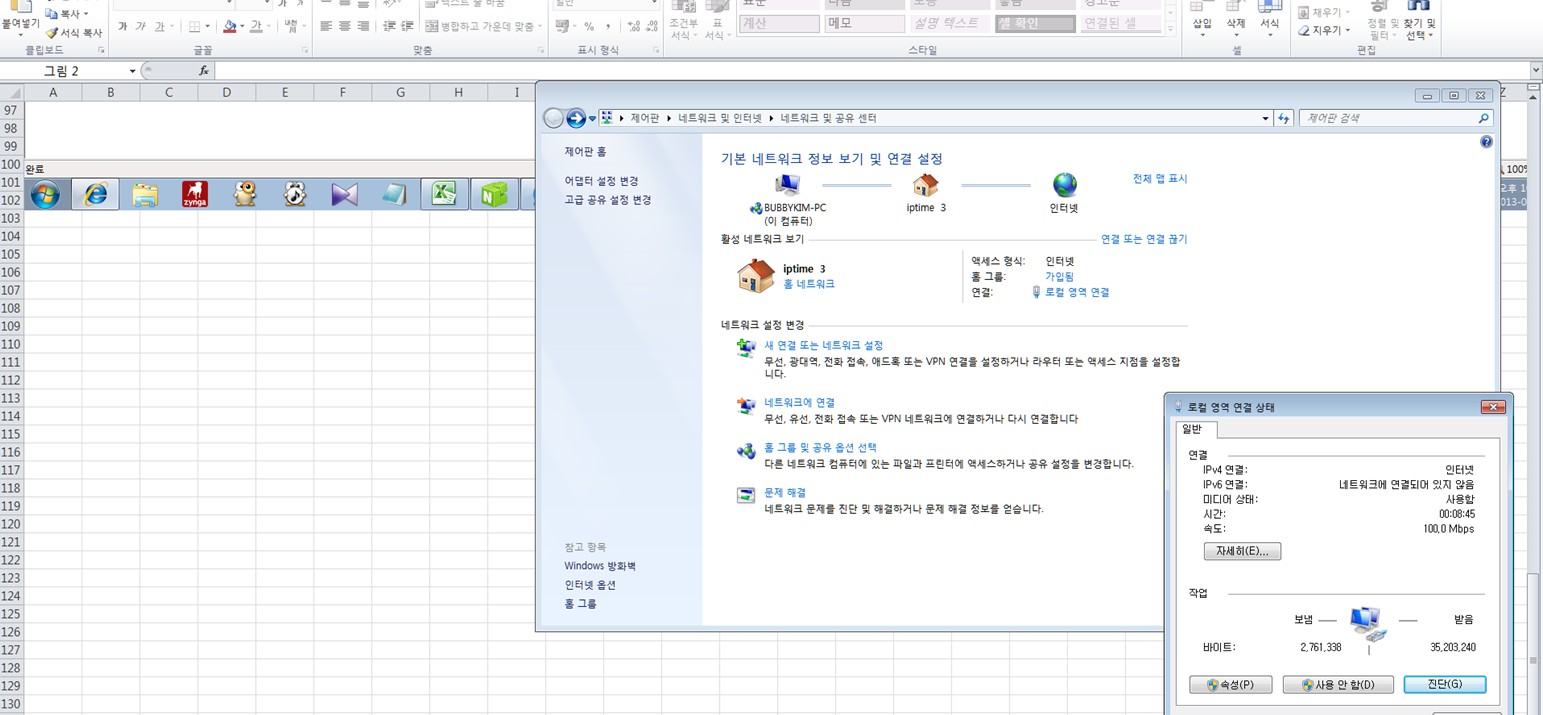Open 어댑터 설정 변경 link in sidebar
Viewport: 1543px width, 715px height.
(x=601, y=181)
